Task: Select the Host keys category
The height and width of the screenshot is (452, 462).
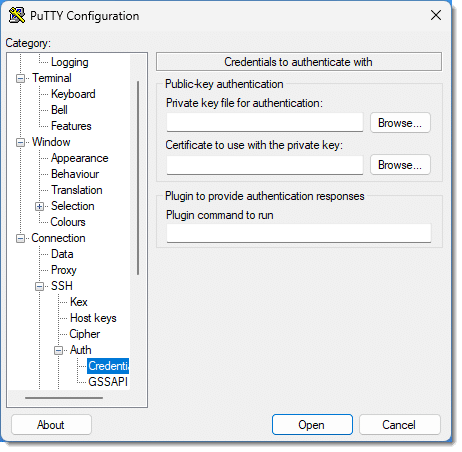Action: 93,318
